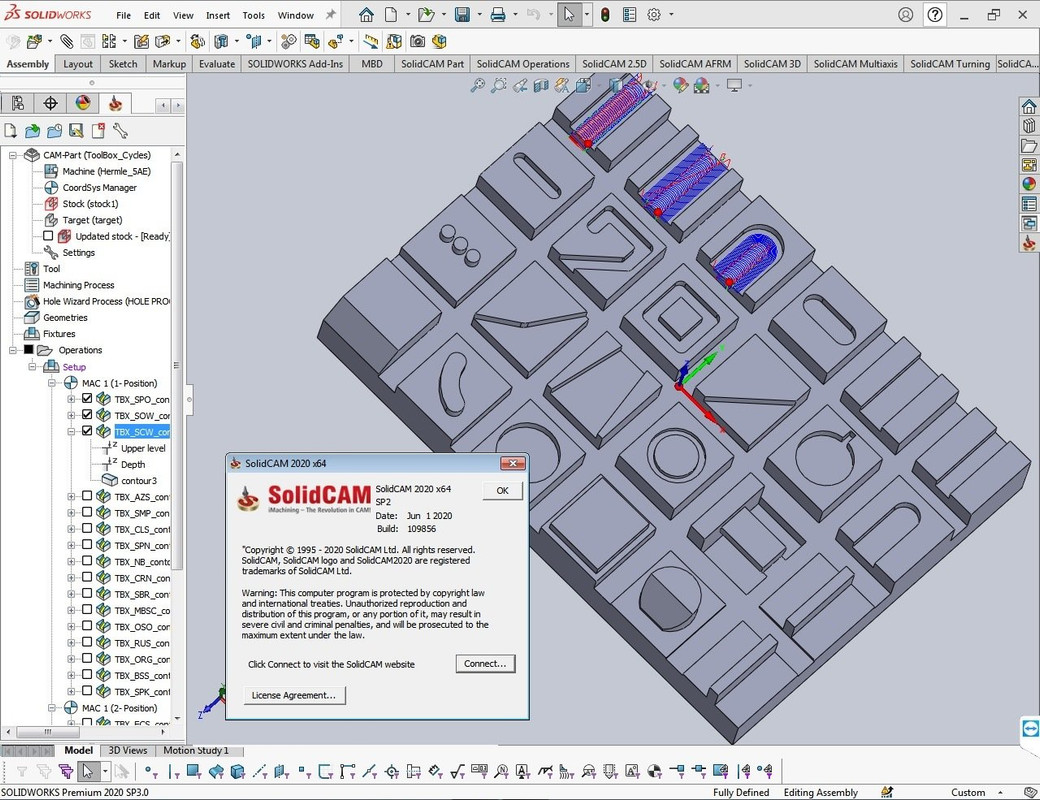Screen dimensions: 1040x800
Task: Click the SolidCAM folder with green arrow icon
Action: tap(32, 131)
